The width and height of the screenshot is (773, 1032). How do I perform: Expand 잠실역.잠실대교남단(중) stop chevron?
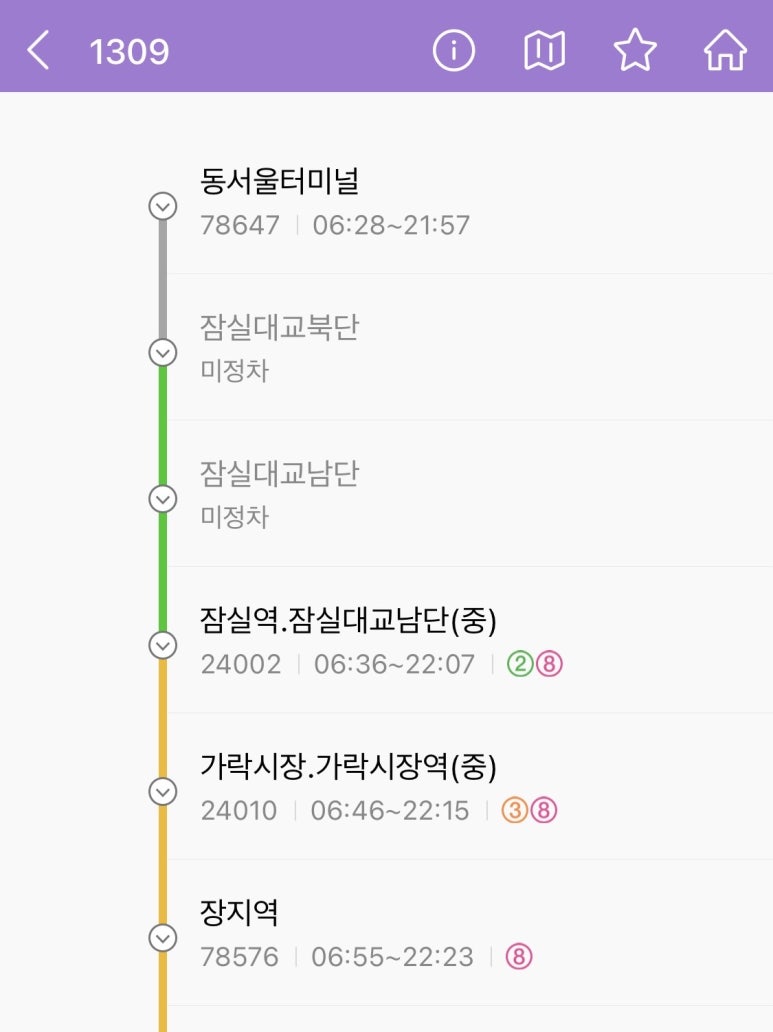click(162, 645)
